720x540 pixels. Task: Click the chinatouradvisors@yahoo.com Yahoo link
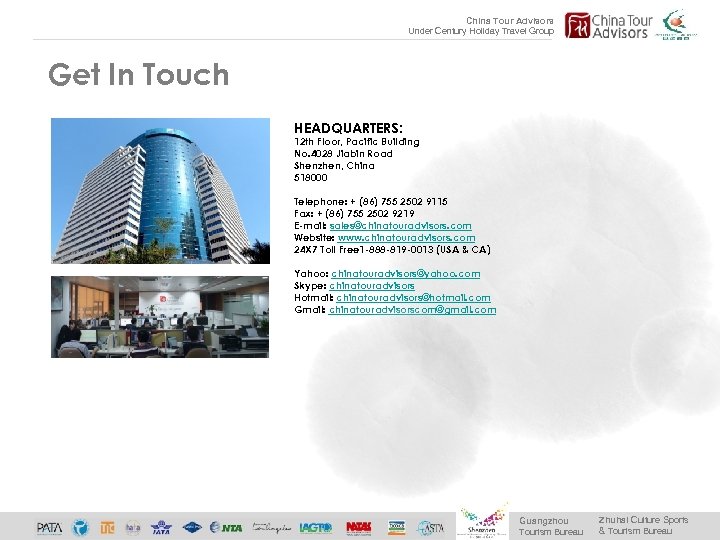point(405,274)
